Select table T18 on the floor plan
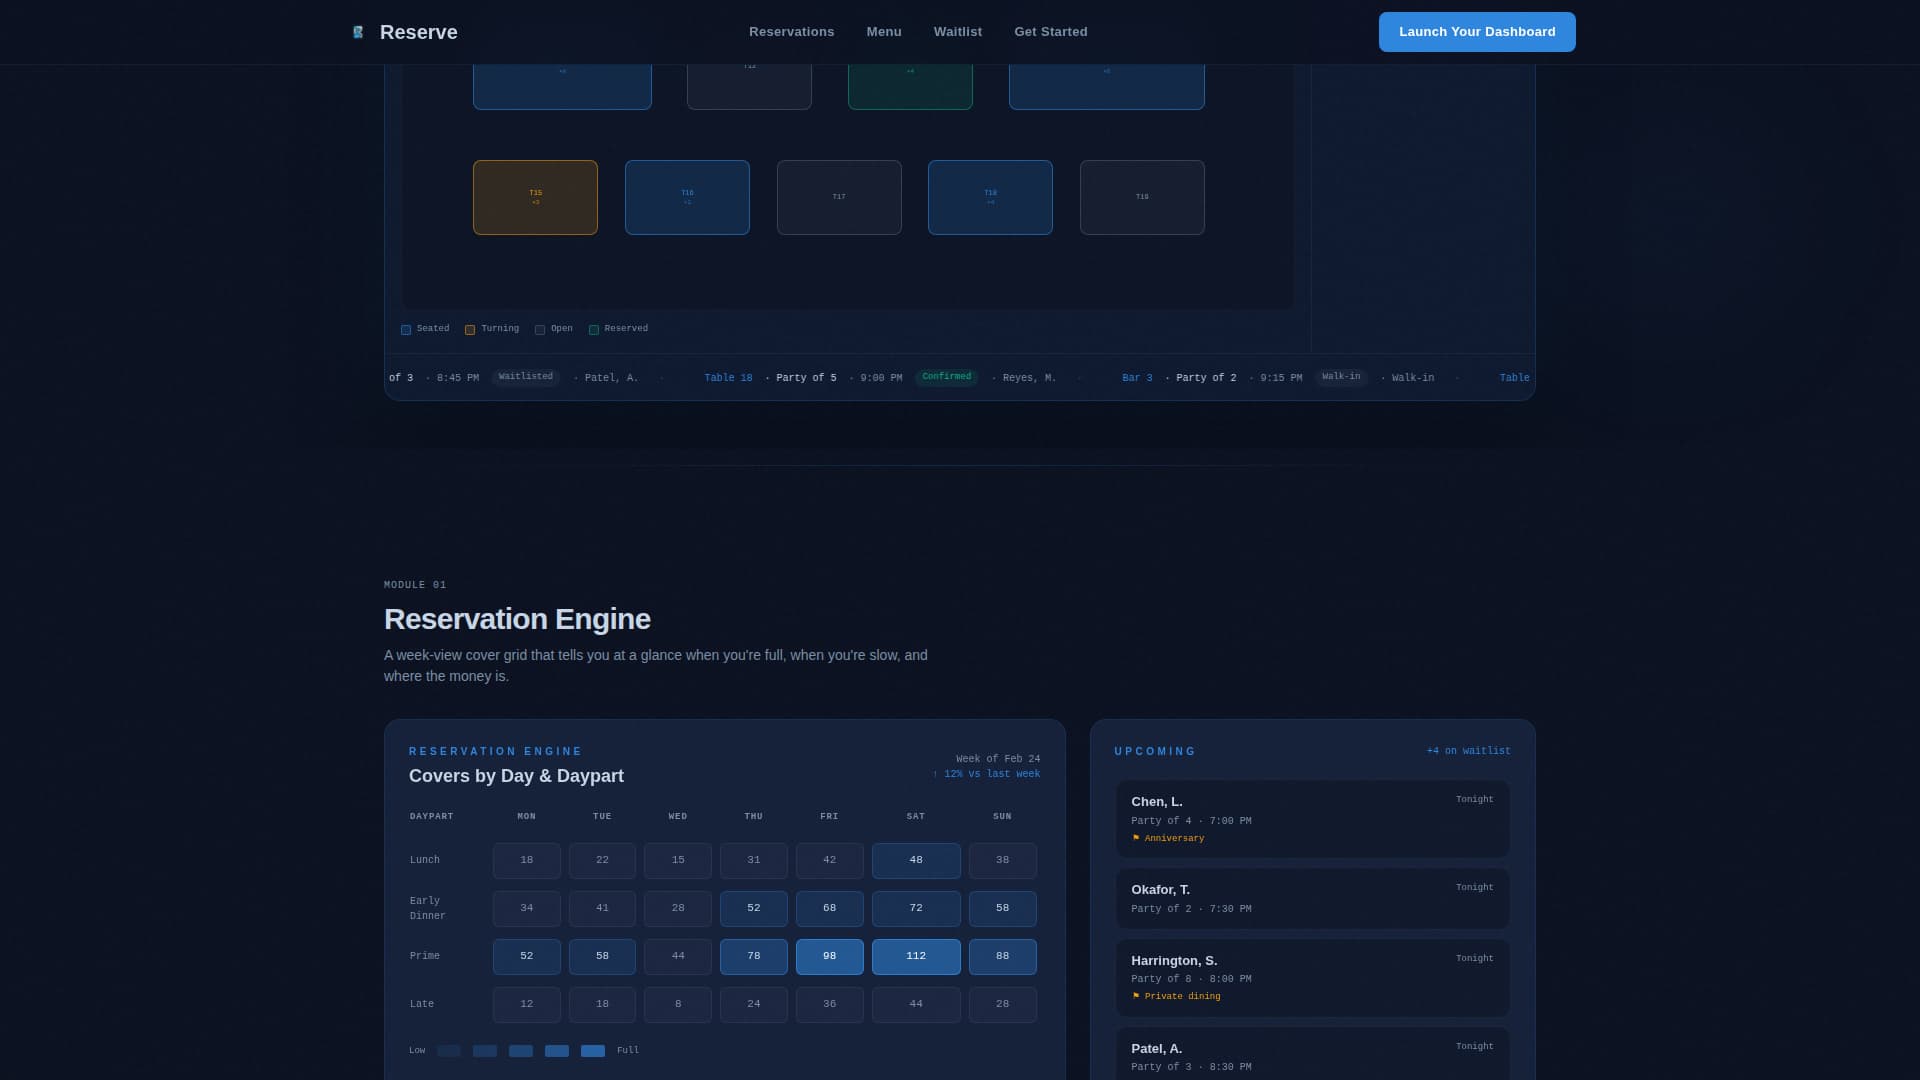Image resolution: width=1920 pixels, height=1080 pixels. [x=990, y=198]
